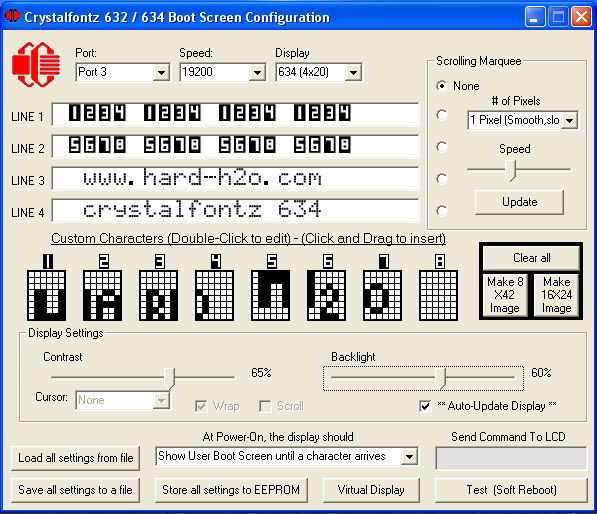Click the LINE 4 crystalfontz 634 field
The height and width of the screenshot is (514, 597).
(235, 211)
